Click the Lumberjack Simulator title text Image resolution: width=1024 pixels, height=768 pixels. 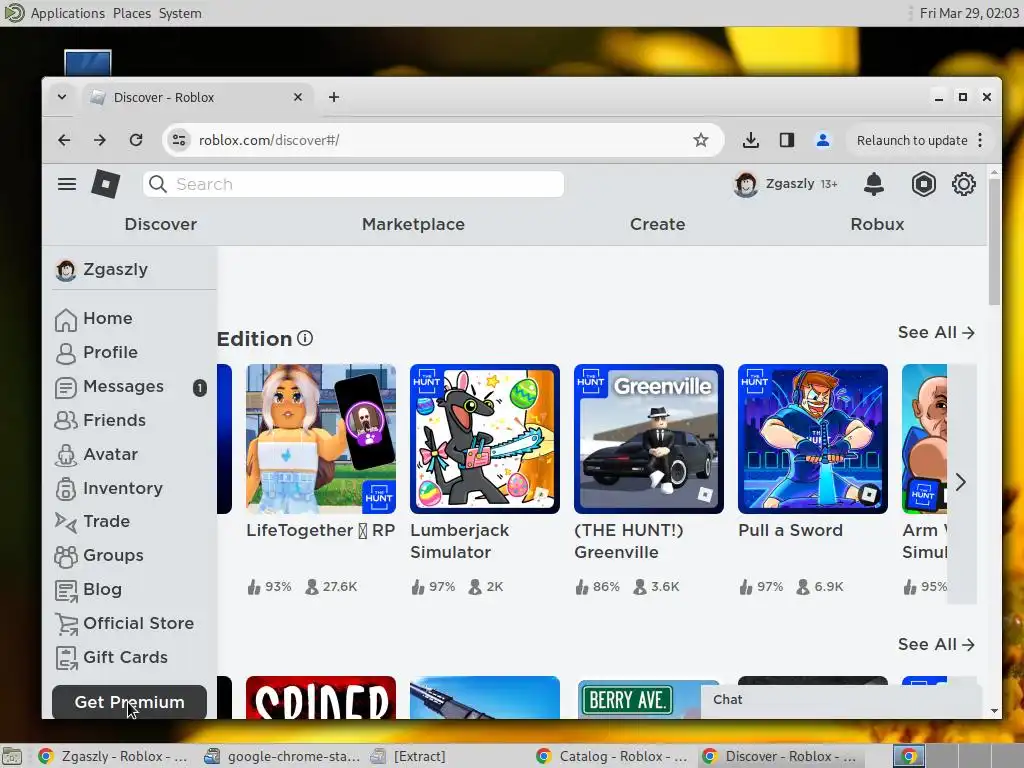coord(459,541)
